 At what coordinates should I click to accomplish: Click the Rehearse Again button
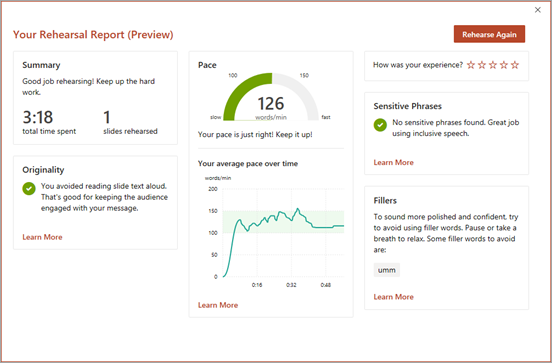(x=489, y=34)
